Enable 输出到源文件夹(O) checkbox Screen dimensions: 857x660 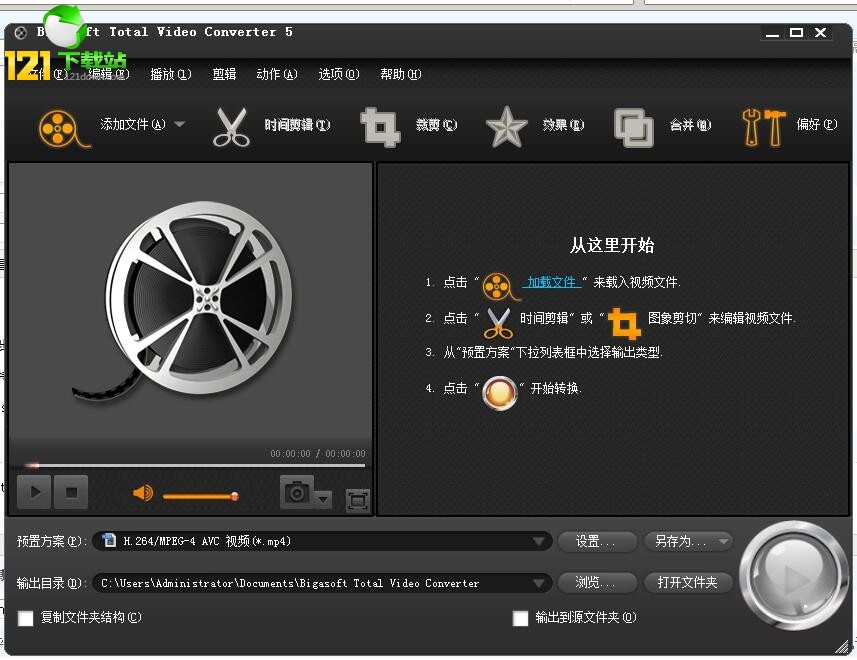[x=520, y=618]
